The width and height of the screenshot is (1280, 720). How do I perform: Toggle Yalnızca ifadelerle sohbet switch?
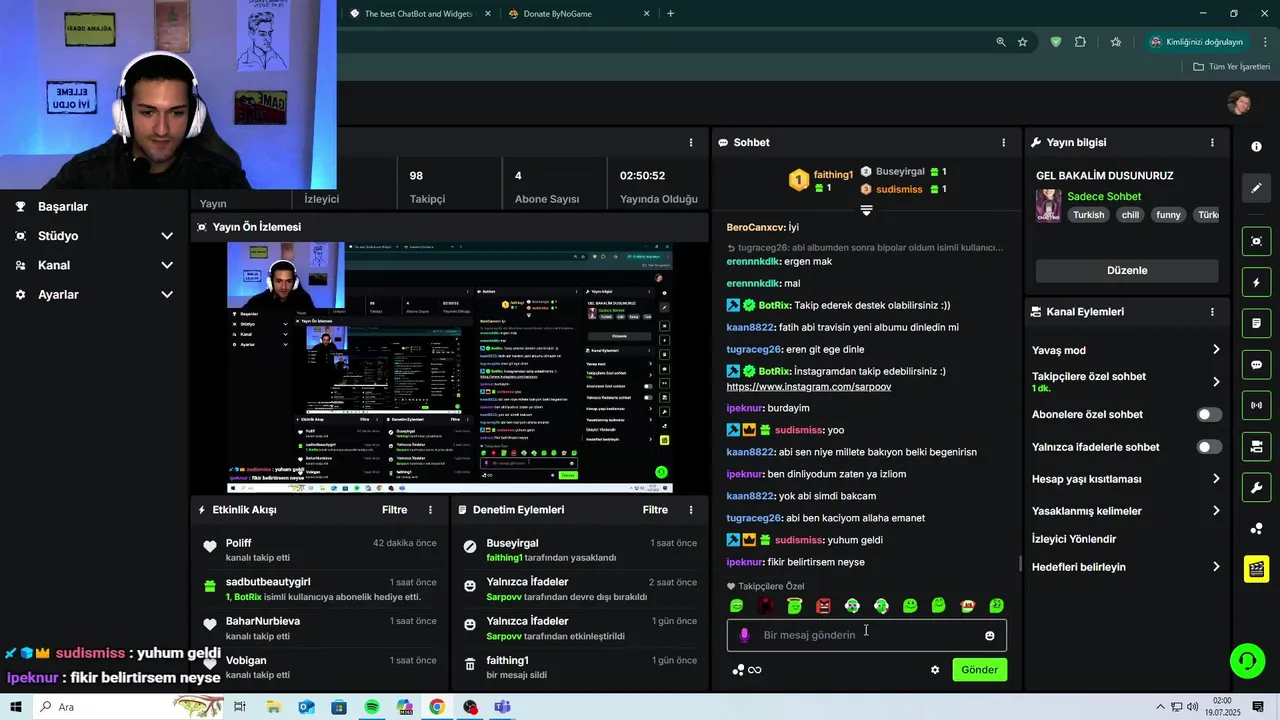[1209, 447]
